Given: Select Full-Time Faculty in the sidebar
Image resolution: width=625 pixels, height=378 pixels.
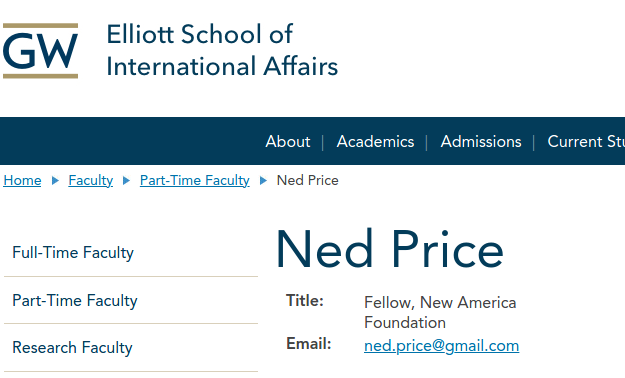Looking at the screenshot, I should (131, 253).
